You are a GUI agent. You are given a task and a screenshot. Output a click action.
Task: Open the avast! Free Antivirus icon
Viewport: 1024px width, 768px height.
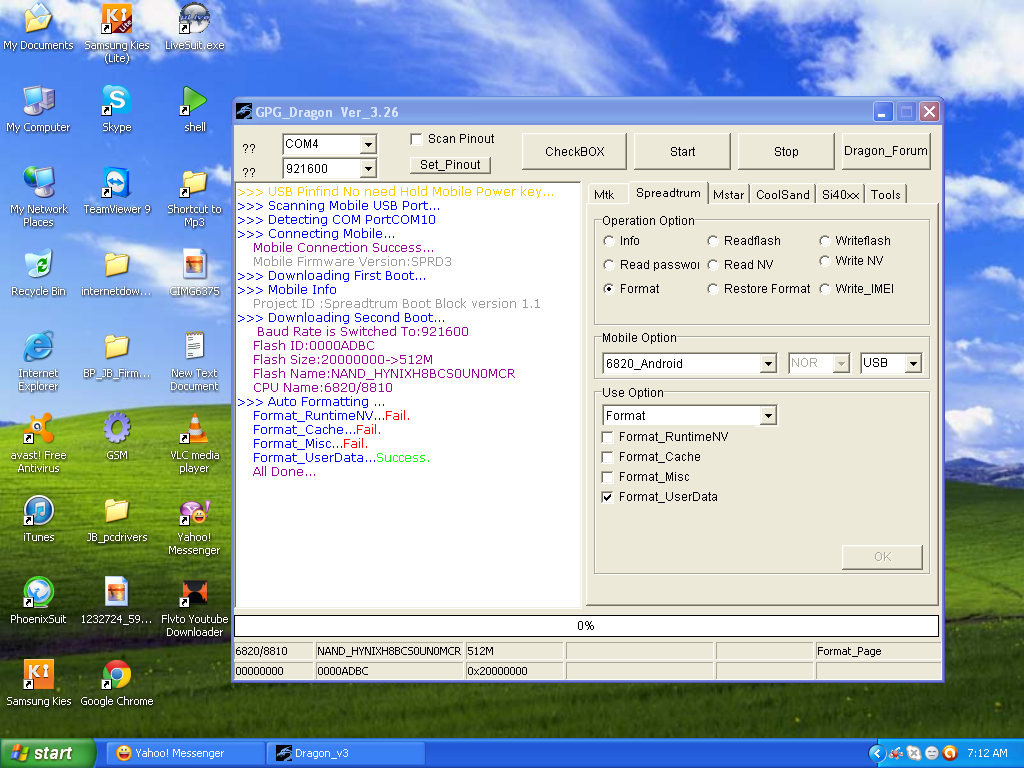[38, 429]
